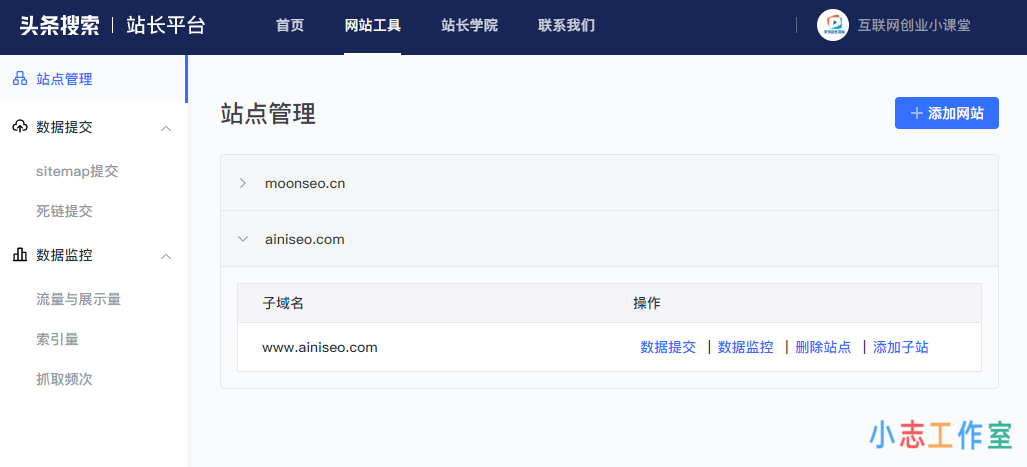1027x467 pixels.
Task: Click the 数据监控 link for www.ainiseo.com
Action: 745,347
